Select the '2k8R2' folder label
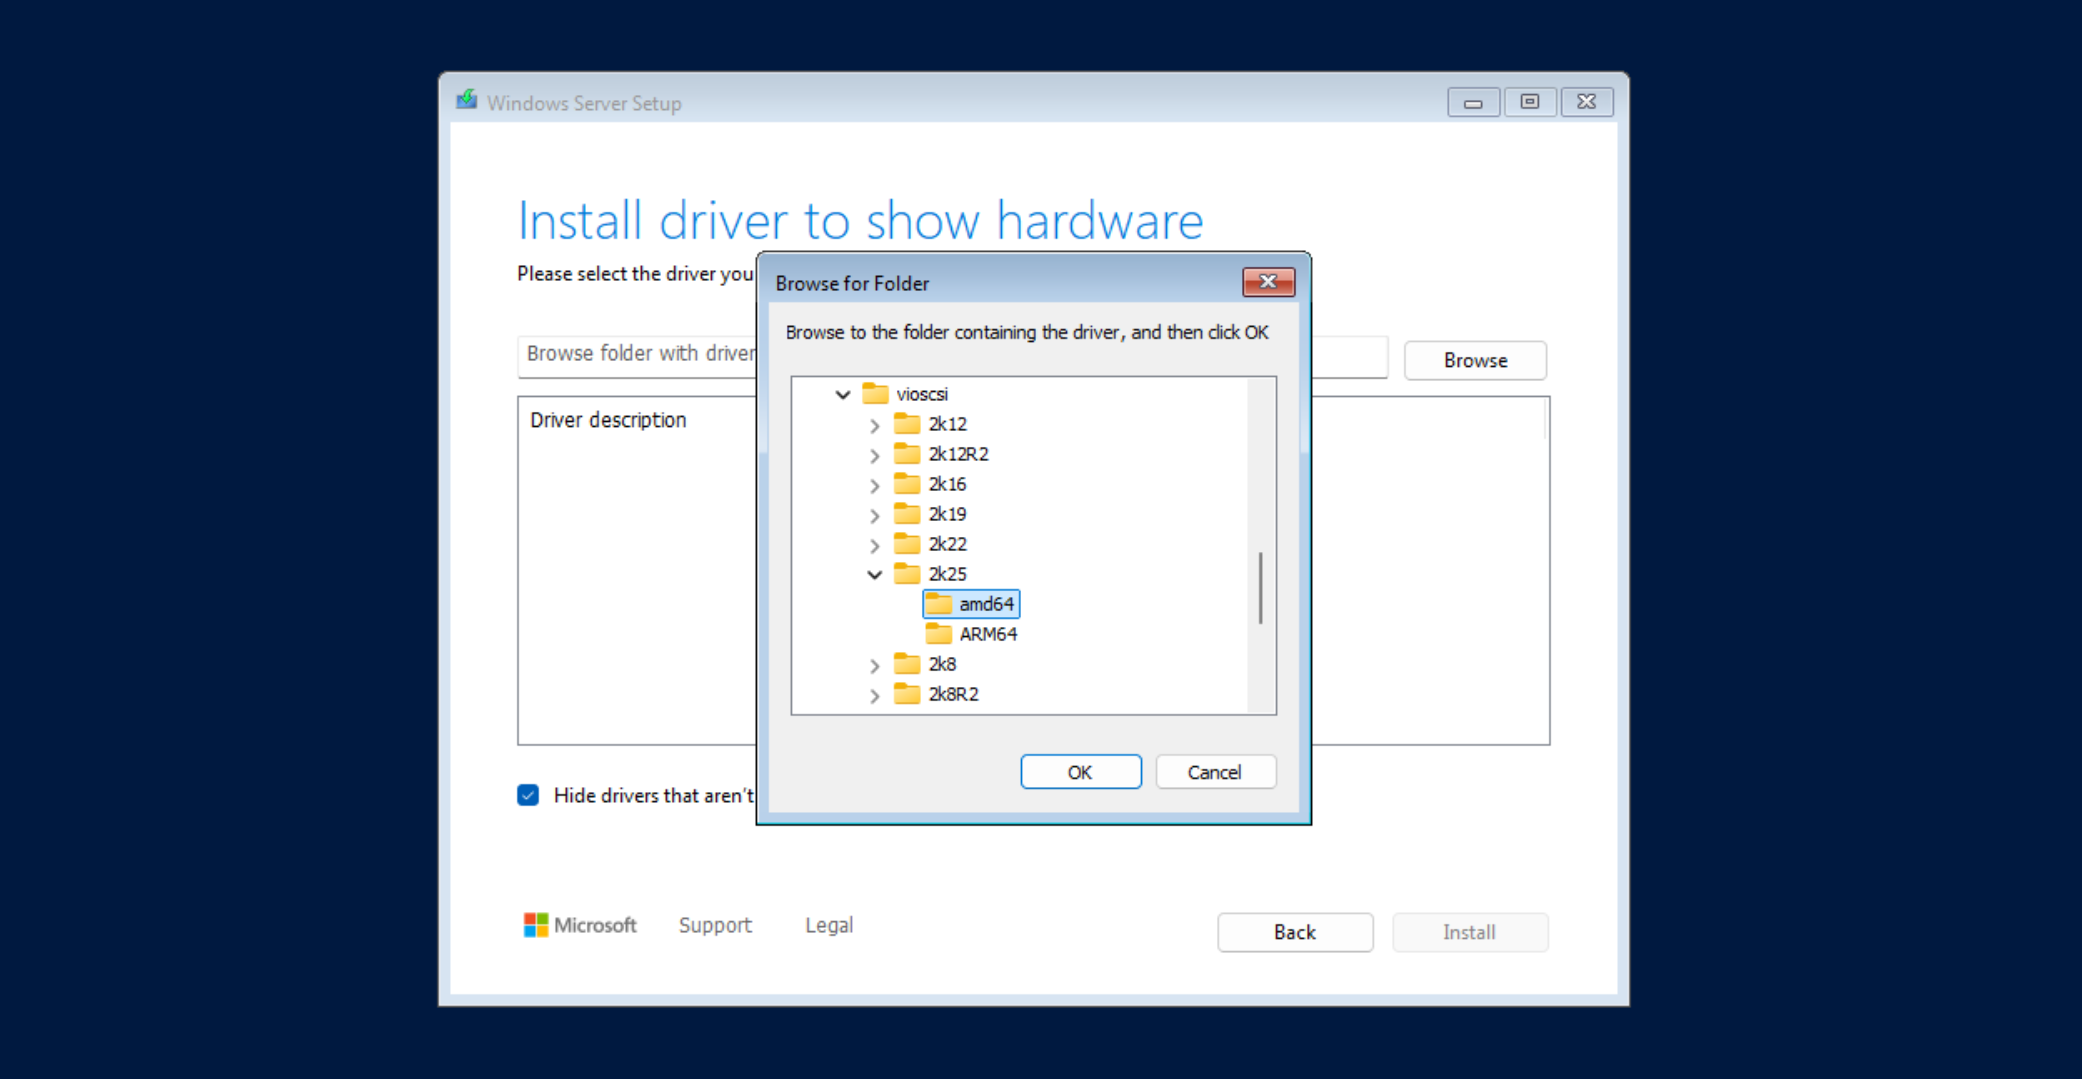This screenshot has width=2082, height=1079. pos(953,694)
